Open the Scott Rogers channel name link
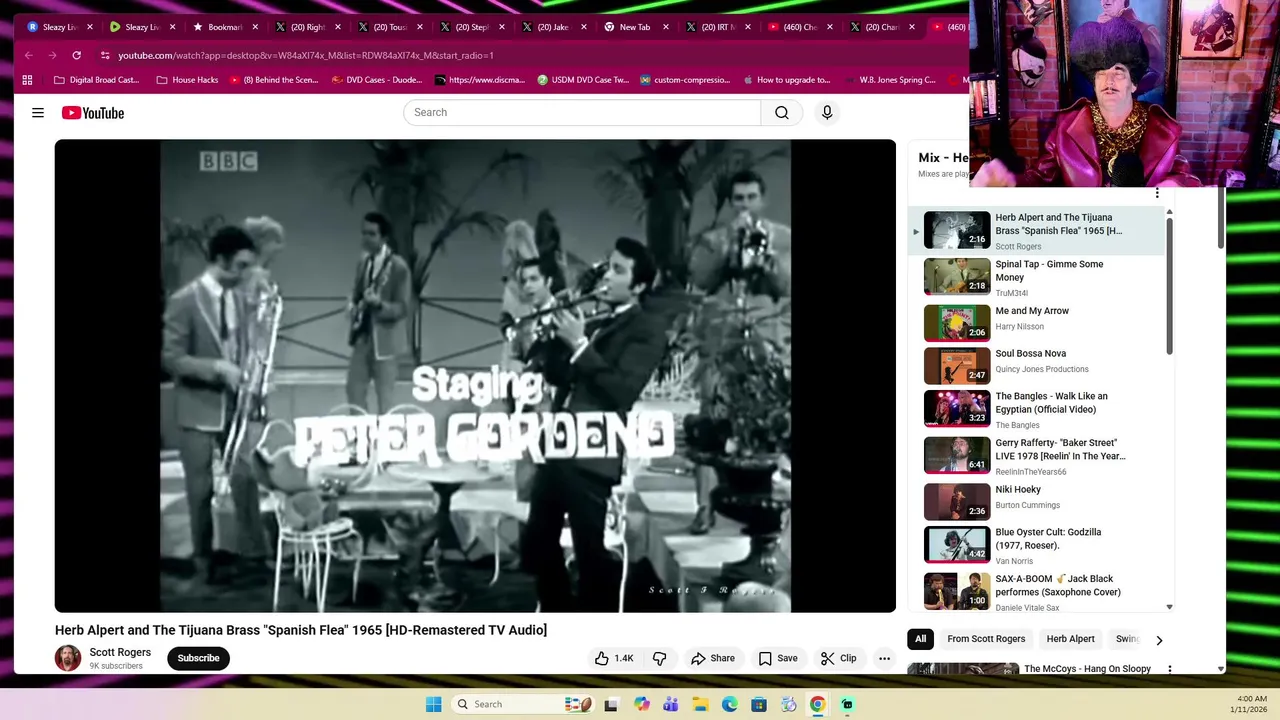 coord(120,652)
